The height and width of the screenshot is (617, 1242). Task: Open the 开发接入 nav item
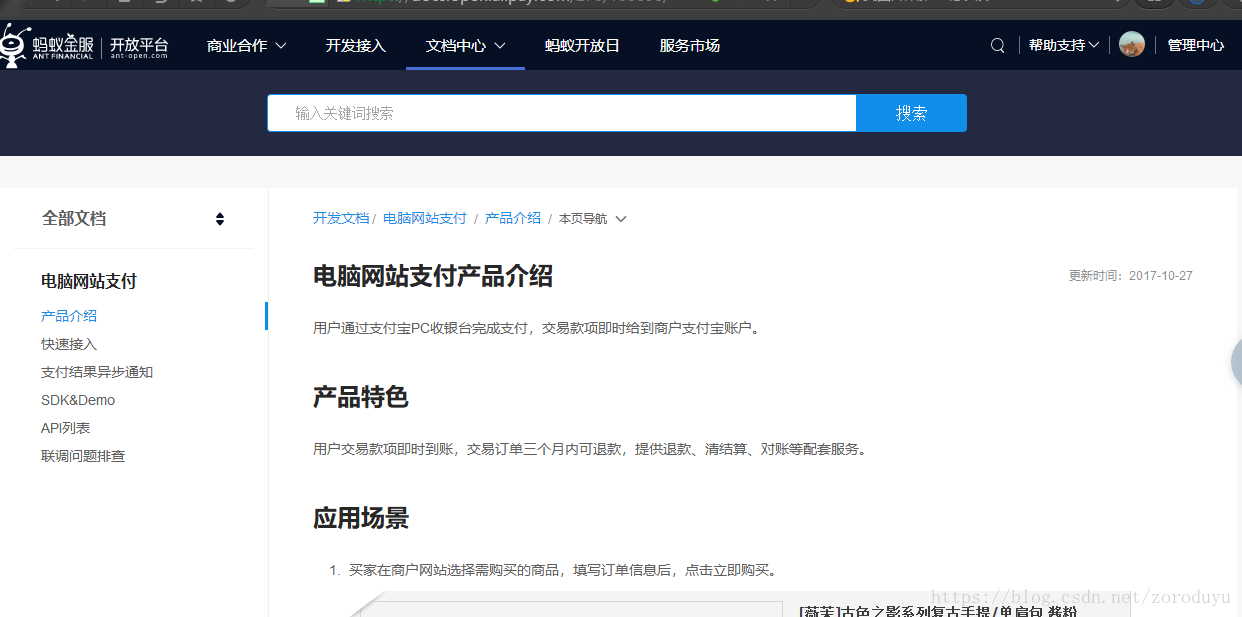[355, 46]
